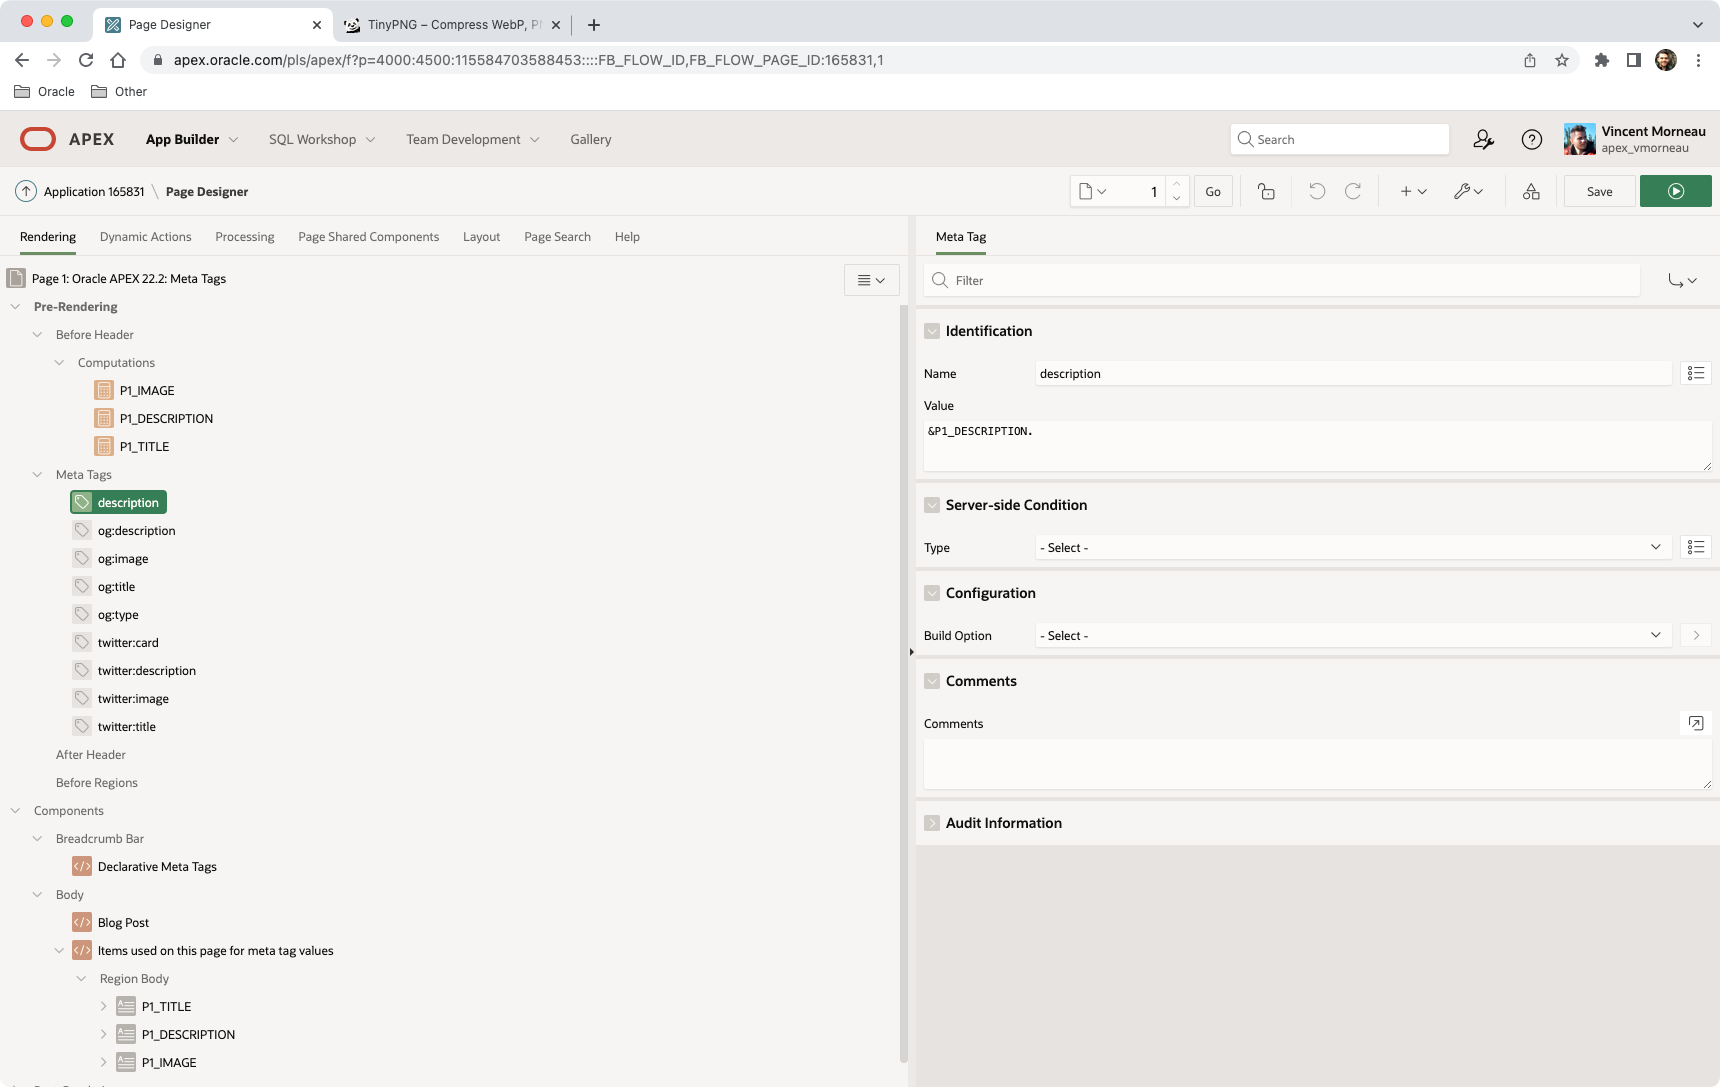Open the Gallery link
The width and height of the screenshot is (1720, 1087).
tap(591, 139)
